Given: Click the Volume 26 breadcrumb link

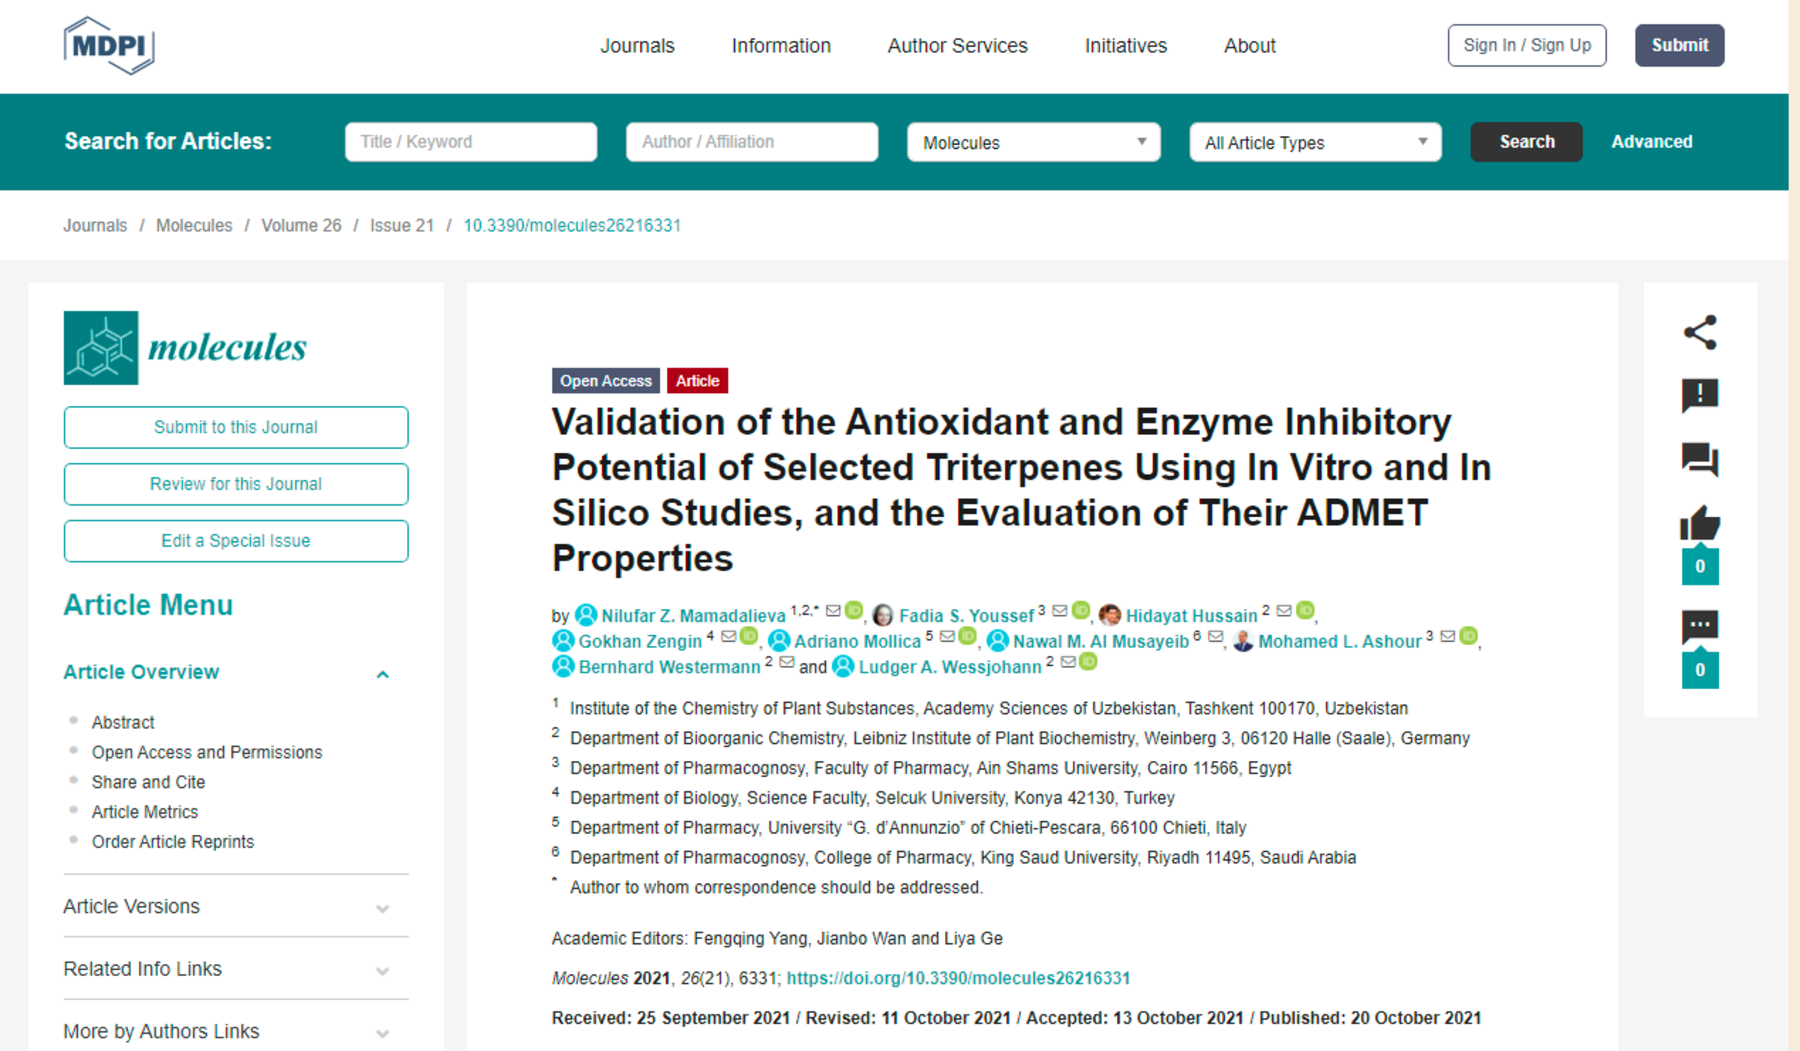Looking at the screenshot, I should coord(301,226).
